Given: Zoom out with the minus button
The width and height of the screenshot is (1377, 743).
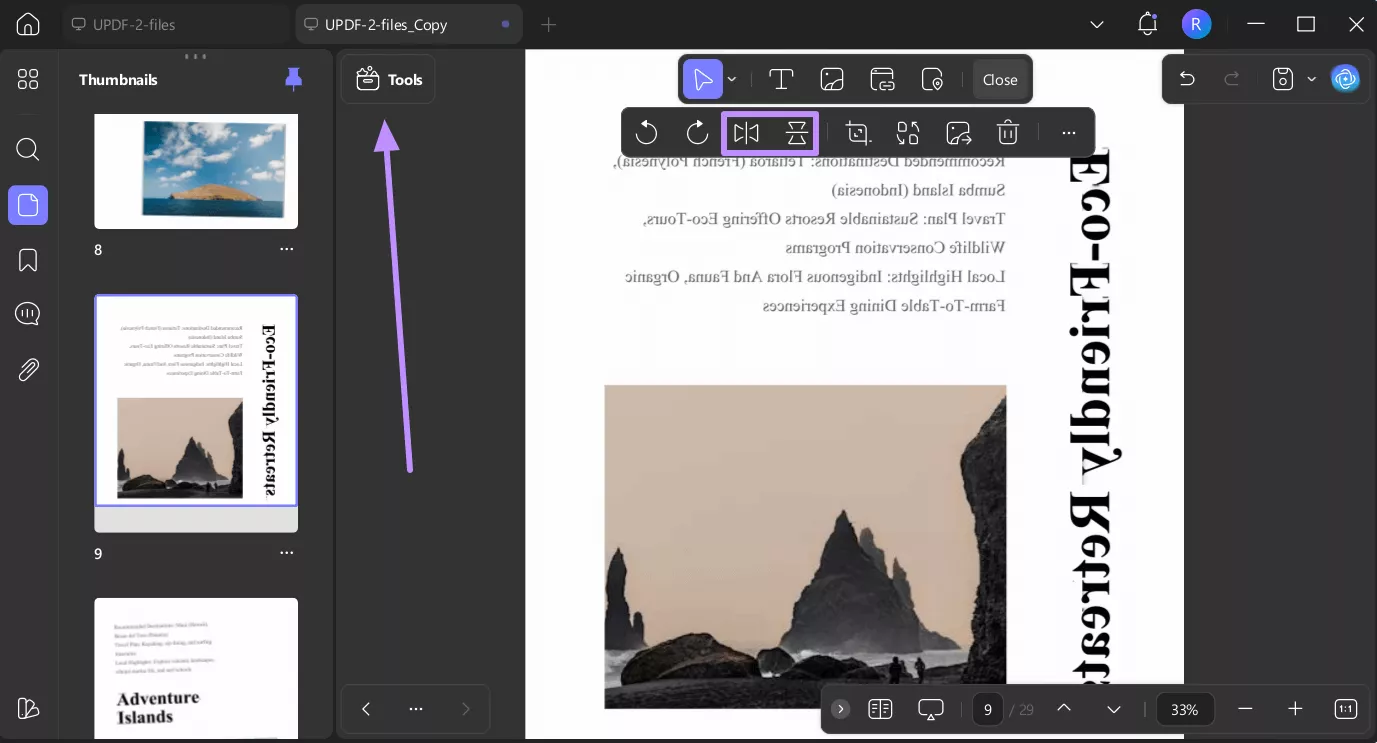Looking at the screenshot, I should [1245, 709].
